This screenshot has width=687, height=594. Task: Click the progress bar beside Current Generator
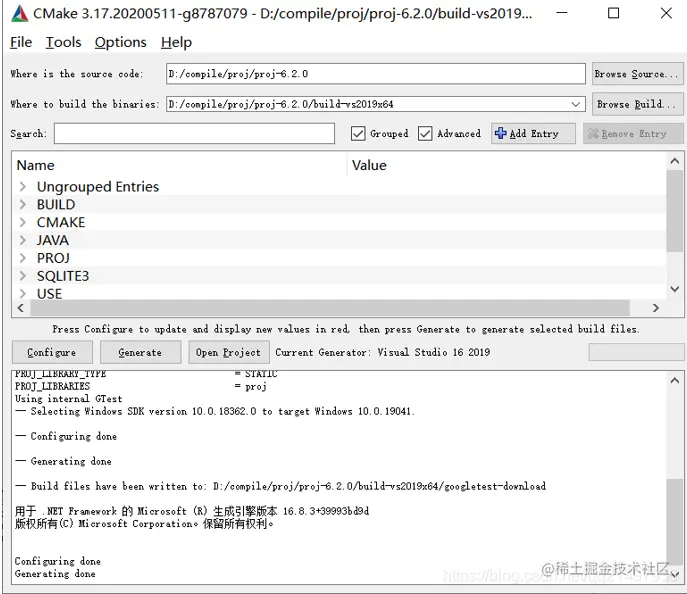point(636,352)
